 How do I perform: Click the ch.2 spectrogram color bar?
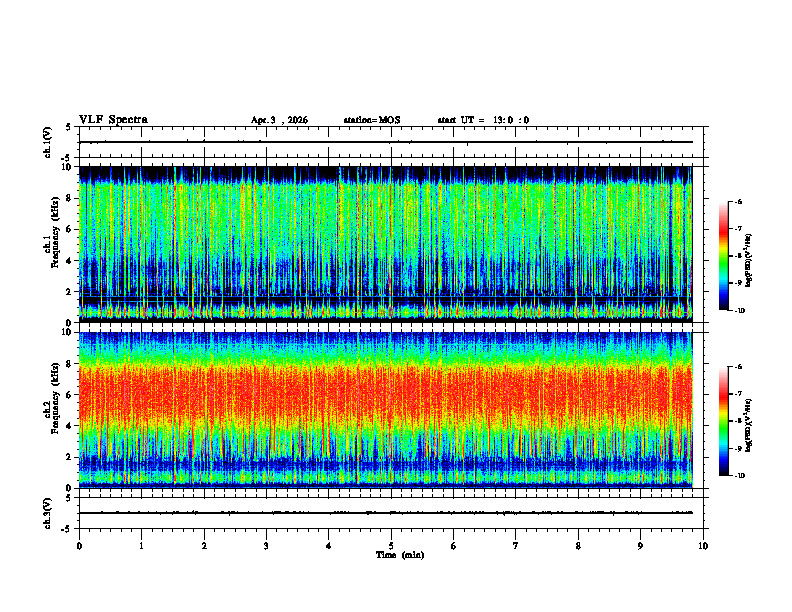723,421
